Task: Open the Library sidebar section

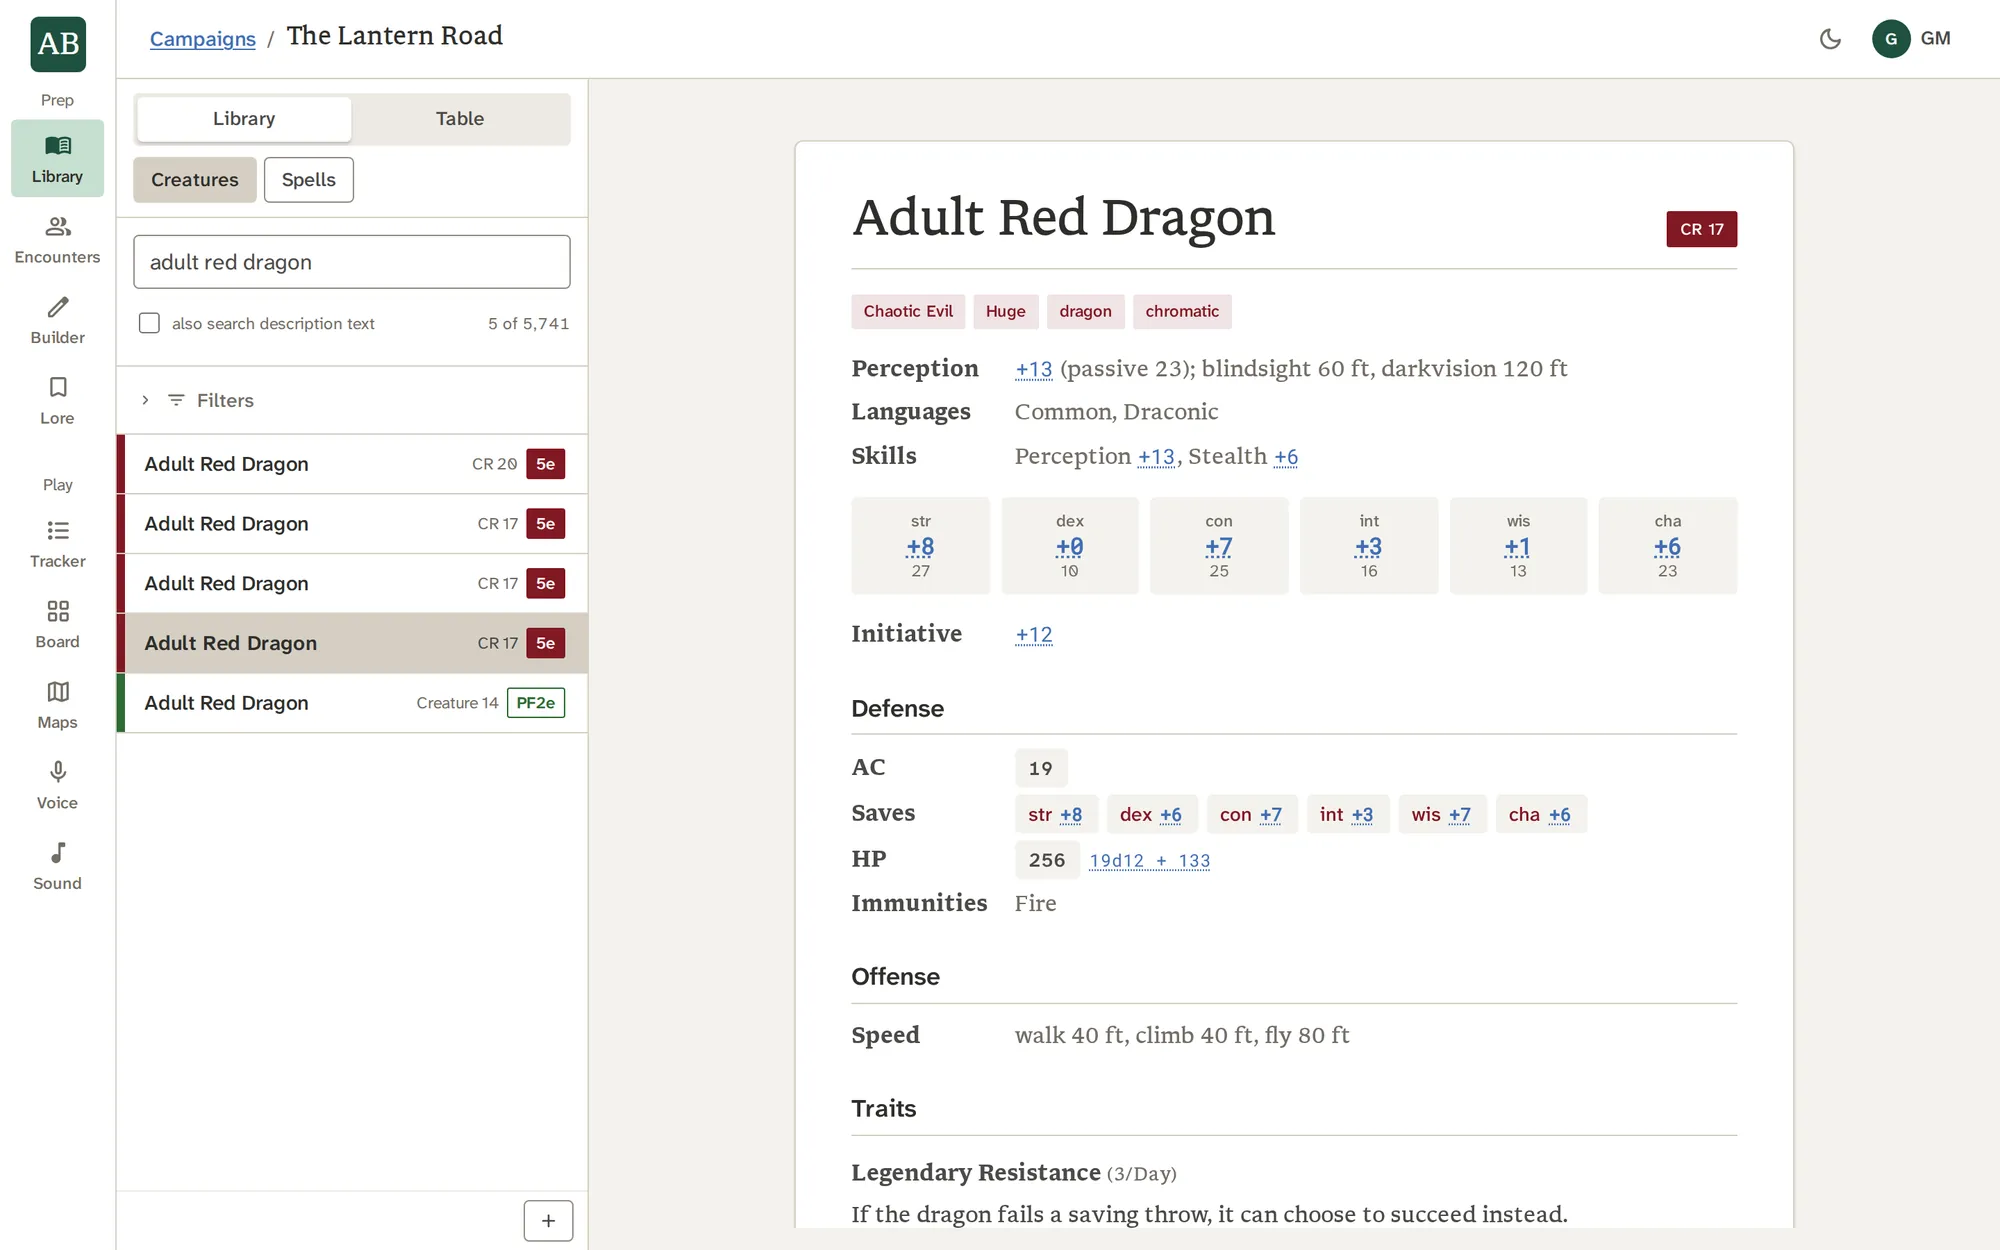Action: 57,158
